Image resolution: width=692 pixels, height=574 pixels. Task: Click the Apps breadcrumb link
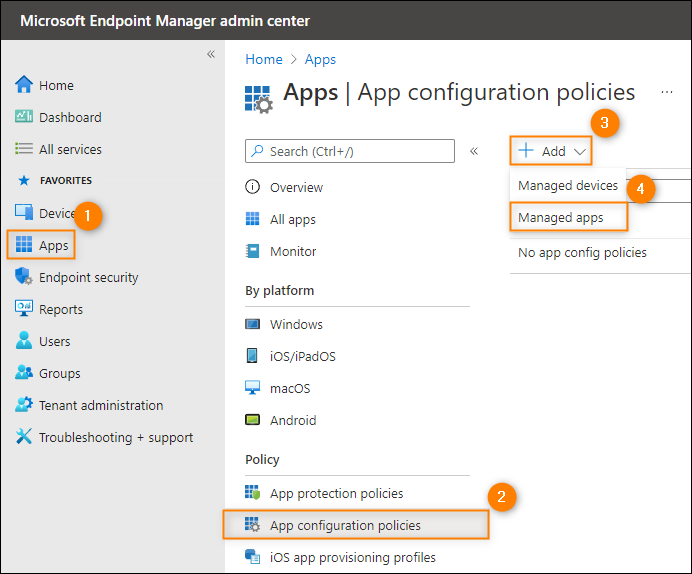tap(320, 59)
